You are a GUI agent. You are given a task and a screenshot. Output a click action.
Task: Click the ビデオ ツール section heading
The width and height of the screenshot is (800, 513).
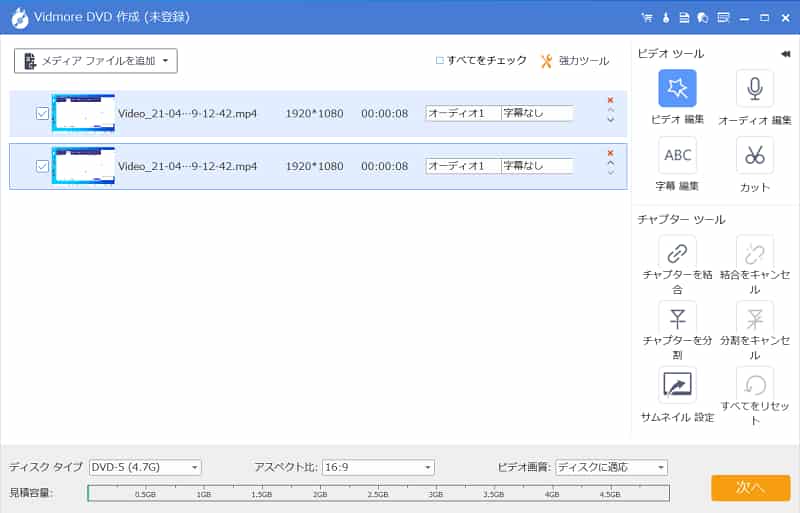tap(670, 54)
